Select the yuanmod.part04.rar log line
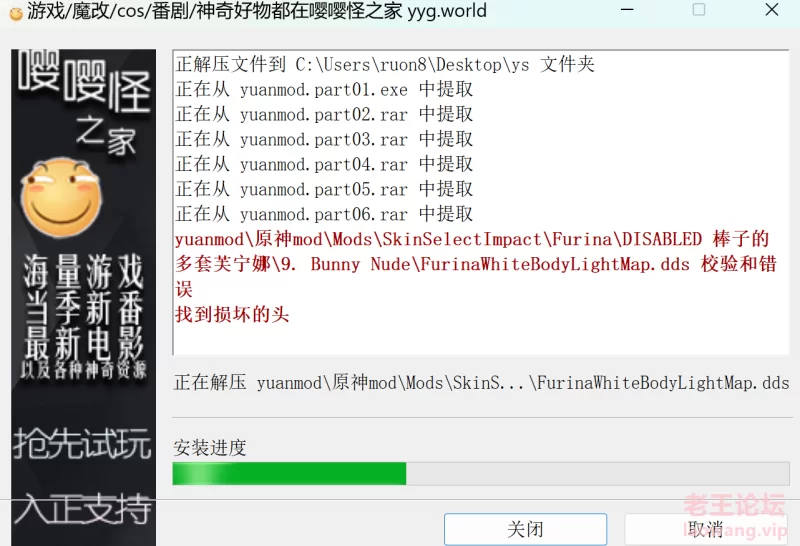The width and height of the screenshot is (800, 546). point(324,164)
